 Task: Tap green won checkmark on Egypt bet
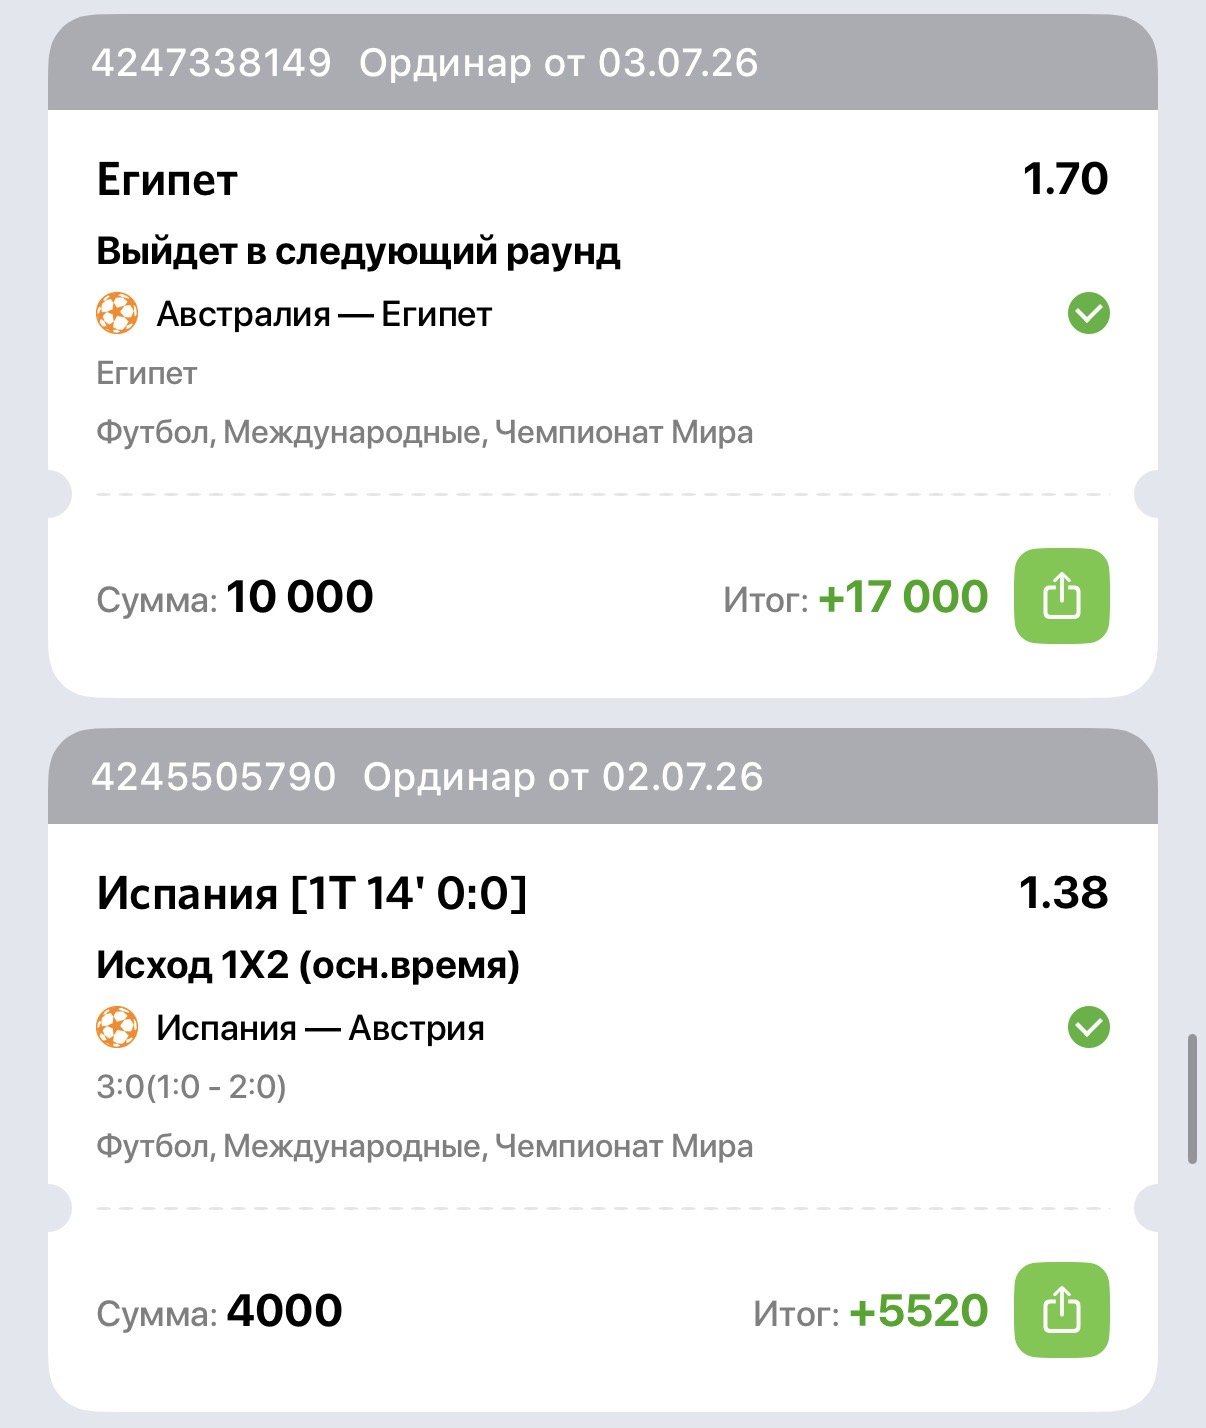pyautogui.click(x=1088, y=314)
